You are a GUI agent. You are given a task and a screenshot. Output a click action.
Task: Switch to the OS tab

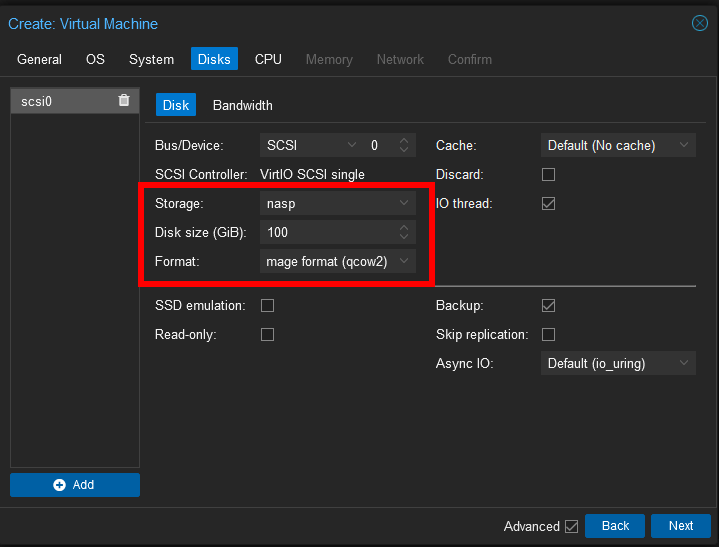pos(95,59)
